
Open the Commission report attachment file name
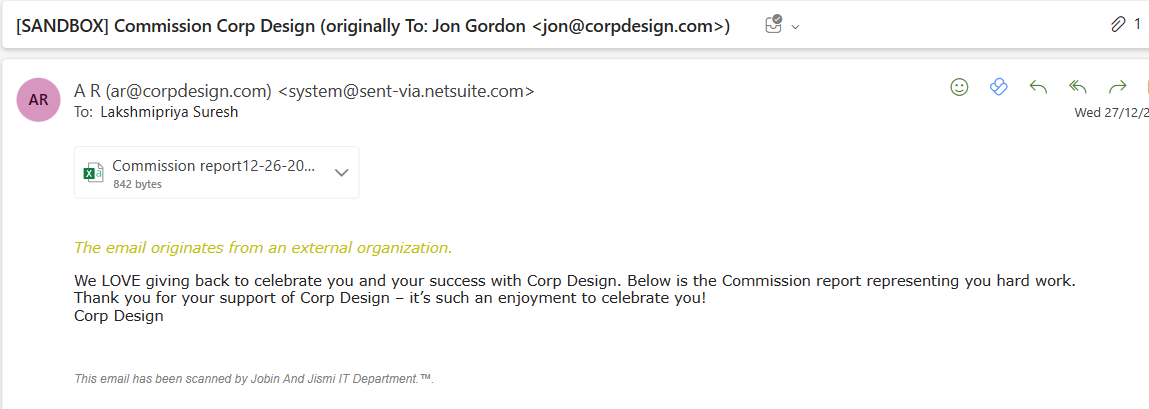click(x=214, y=166)
